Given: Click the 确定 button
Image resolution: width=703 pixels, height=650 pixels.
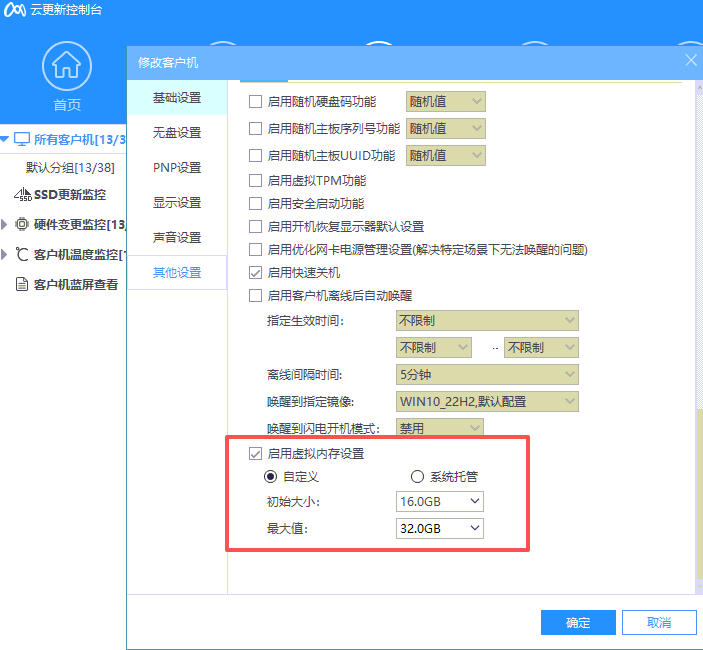Looking at the screenshot, I should coord(578,622).
